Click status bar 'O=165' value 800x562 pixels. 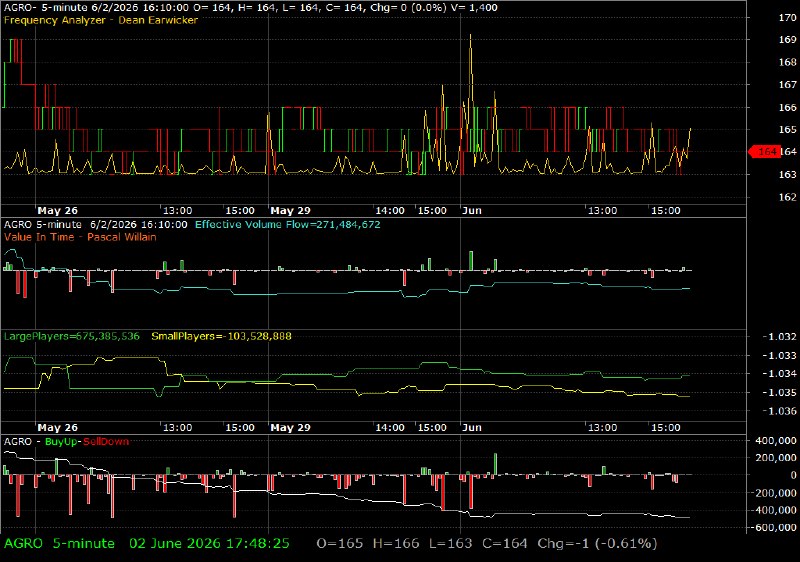pos(340,544)
